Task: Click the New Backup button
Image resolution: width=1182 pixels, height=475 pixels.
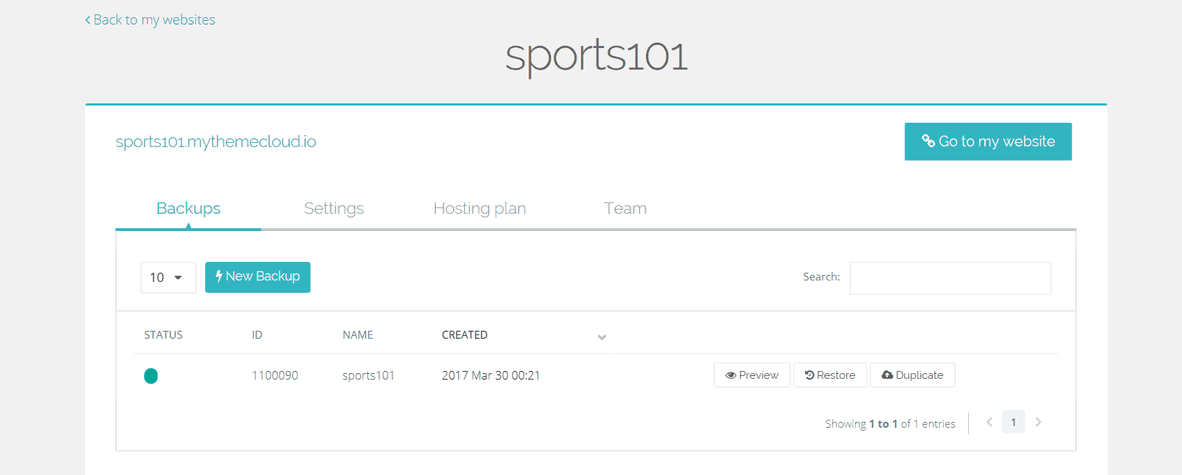Action: (x=258, y=277)
